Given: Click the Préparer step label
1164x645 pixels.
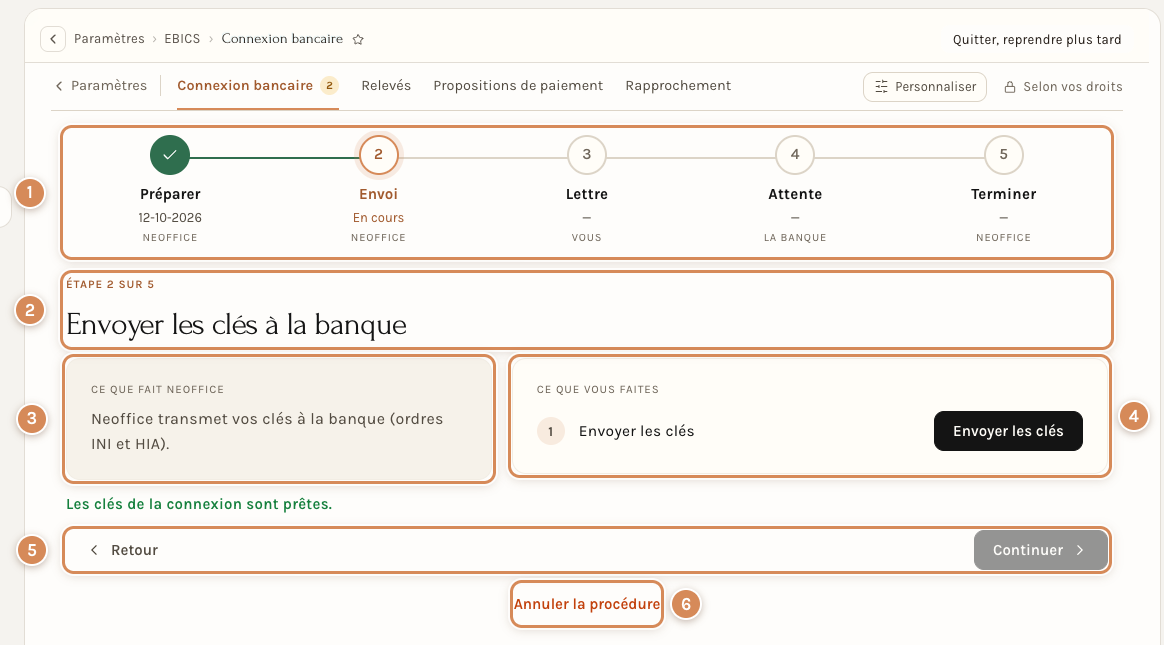Looking at the screenshot, I should click(x=170, y=194).
